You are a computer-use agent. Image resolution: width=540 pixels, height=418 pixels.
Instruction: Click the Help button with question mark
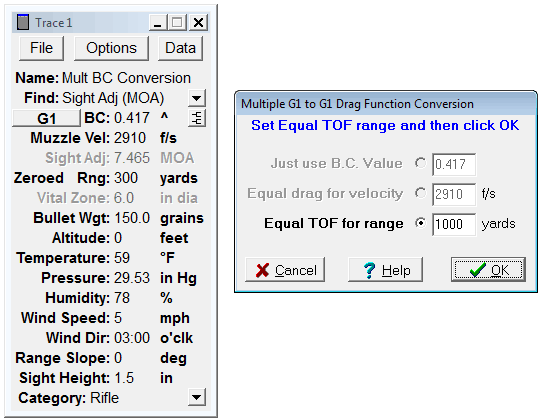pyautogui.click(x=386, y=270)
